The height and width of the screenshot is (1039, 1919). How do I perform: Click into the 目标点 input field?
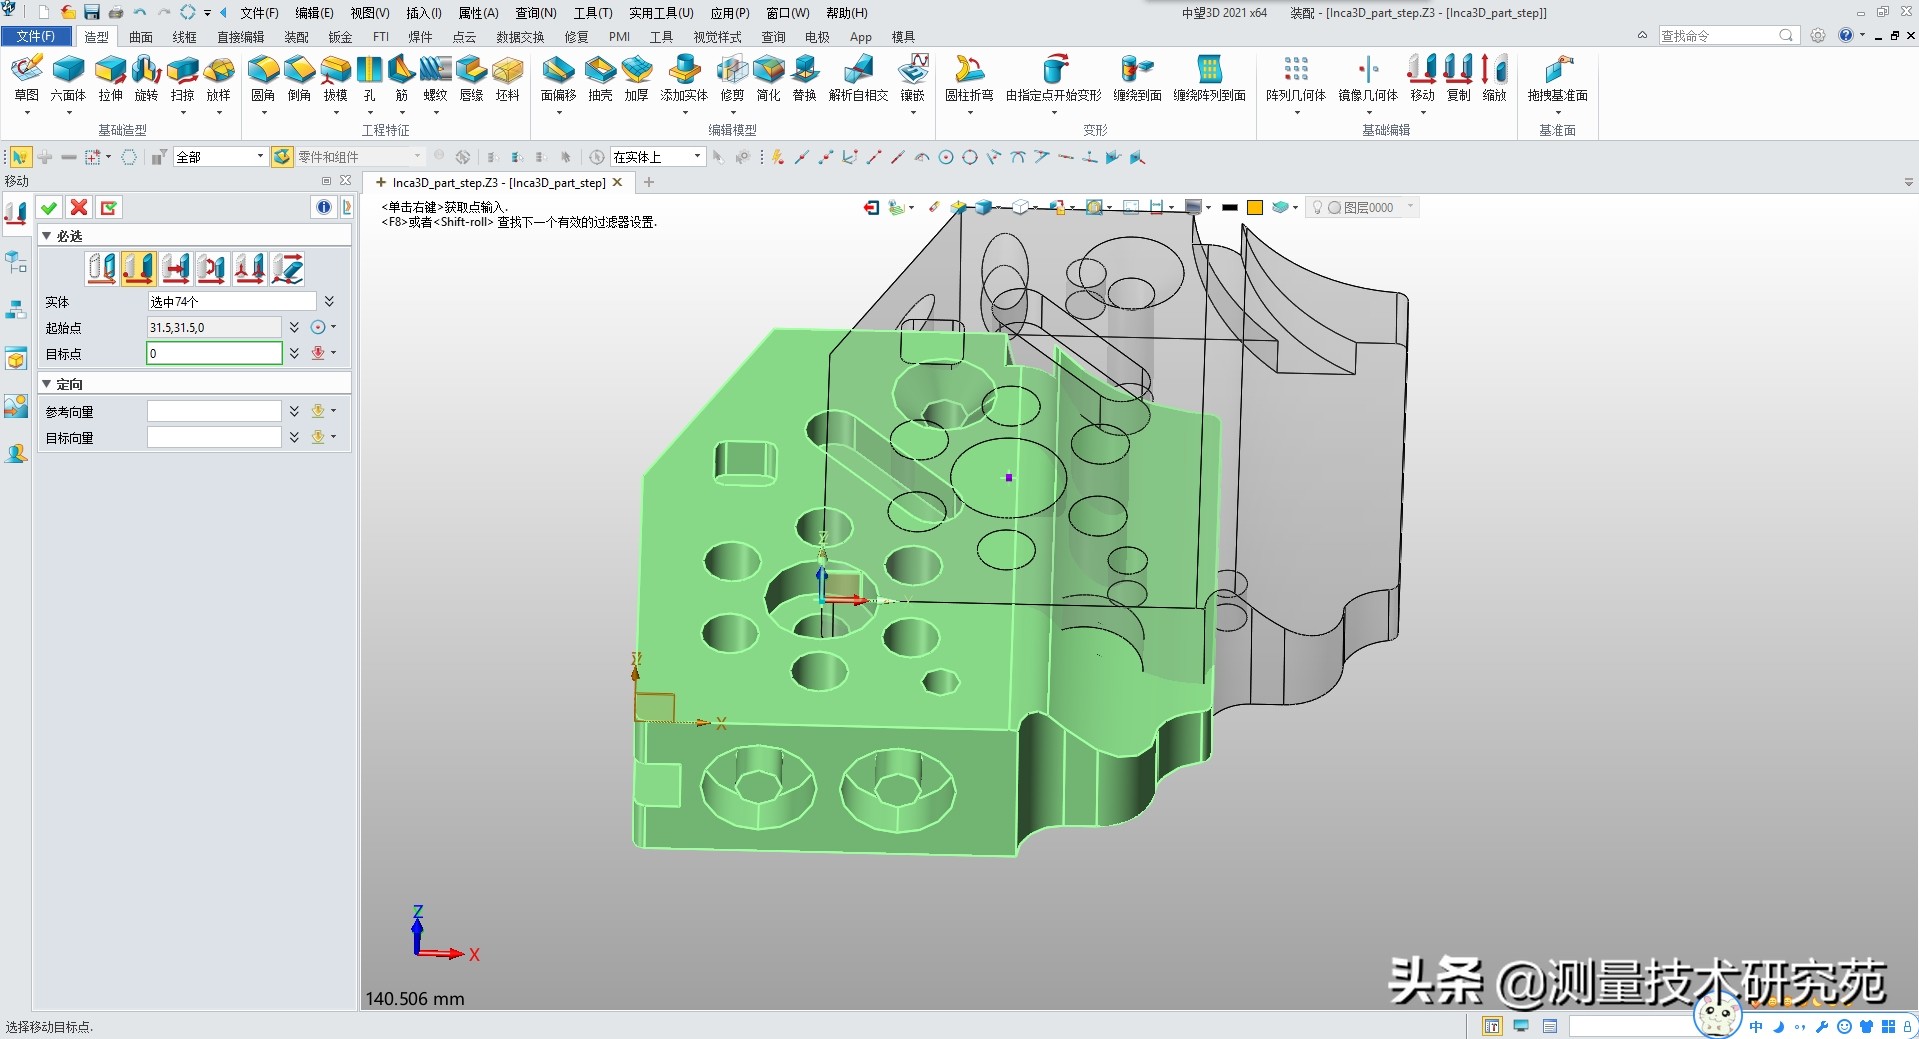[214, 353]
